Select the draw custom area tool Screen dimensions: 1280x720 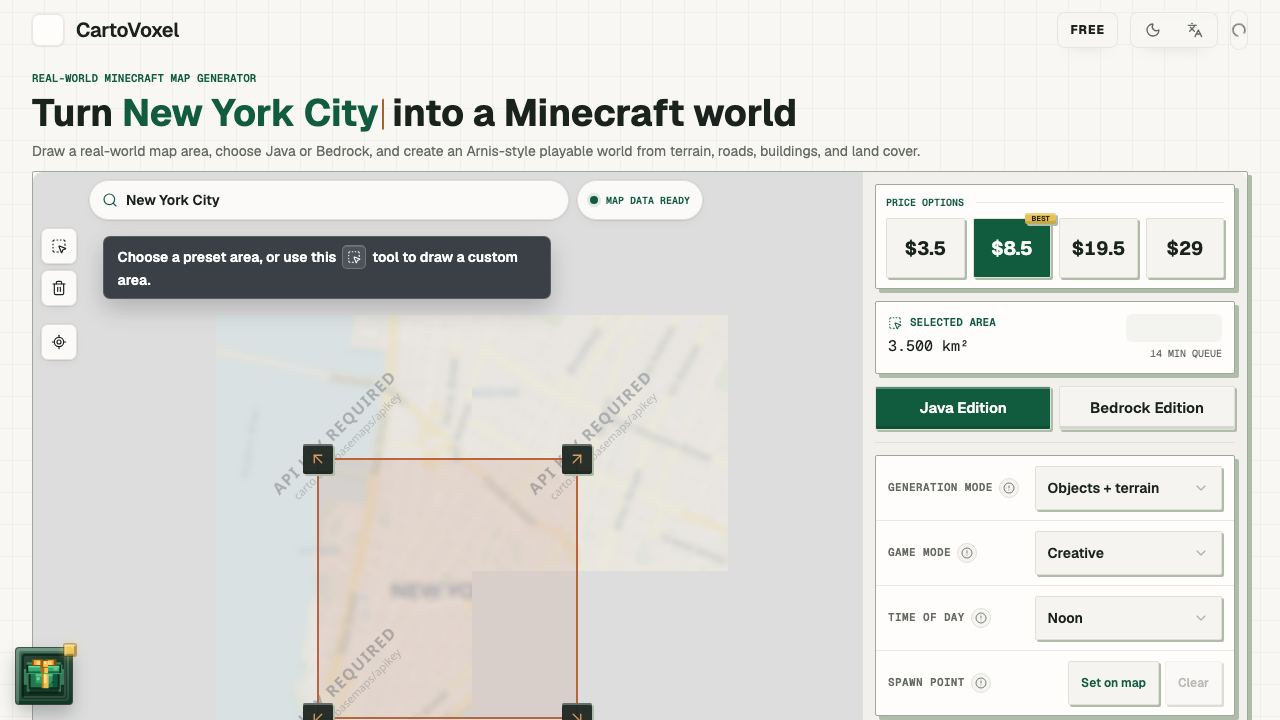point(59,246)
